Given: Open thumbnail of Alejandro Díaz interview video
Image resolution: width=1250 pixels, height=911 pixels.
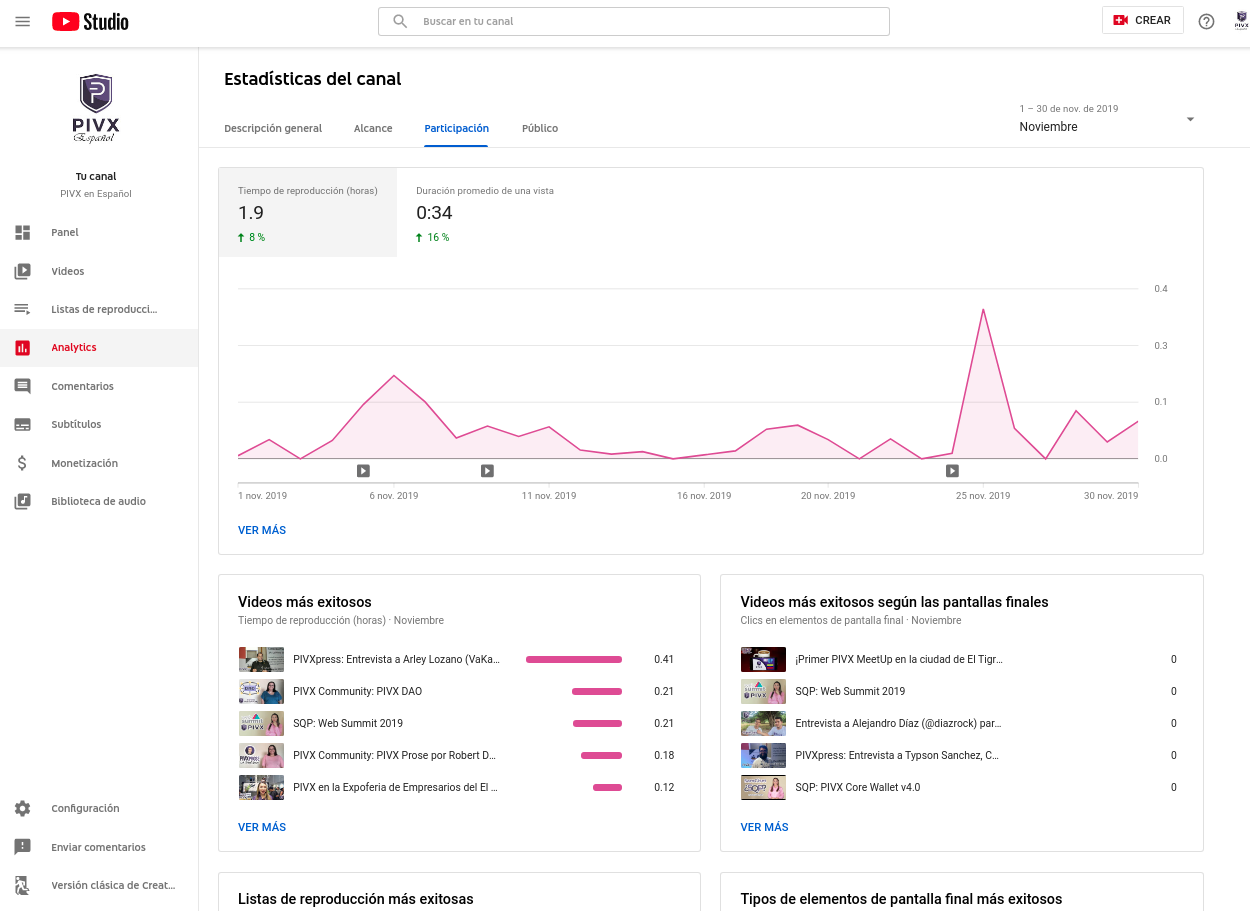Looking at the screenshot, I should click(763, 723).
